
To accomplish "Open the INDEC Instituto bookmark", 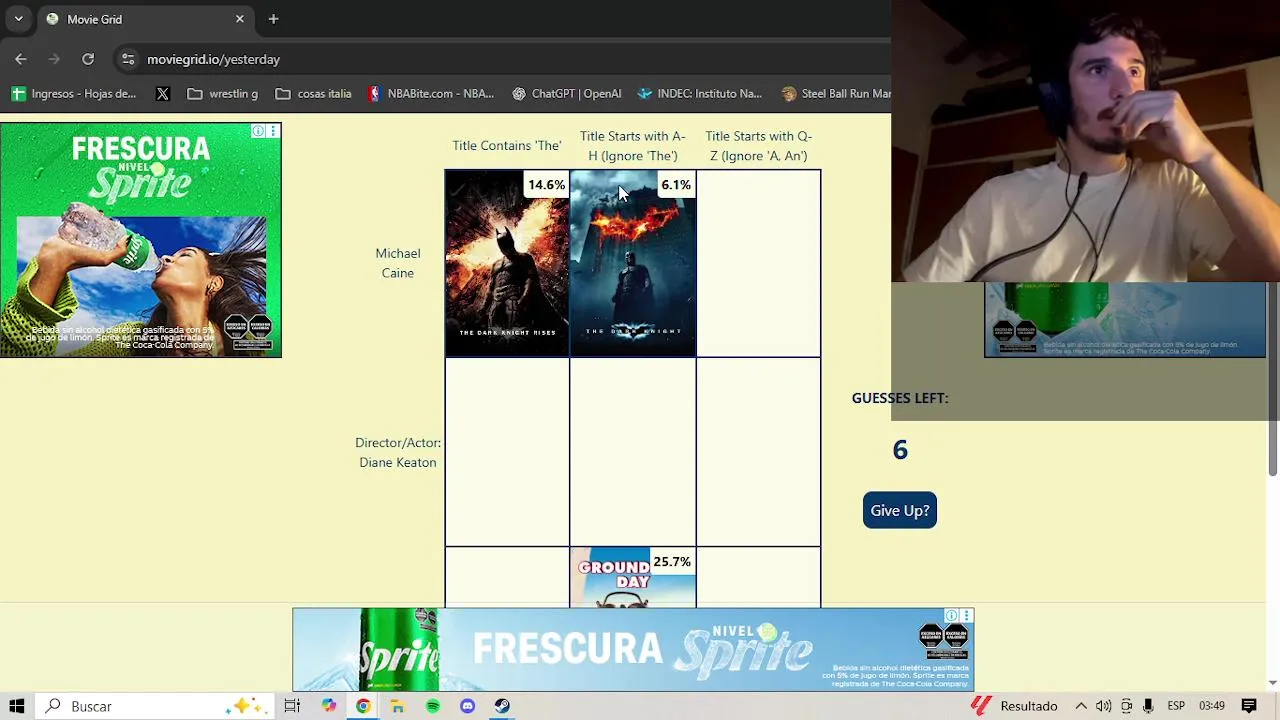I will (x=699, y=93).
